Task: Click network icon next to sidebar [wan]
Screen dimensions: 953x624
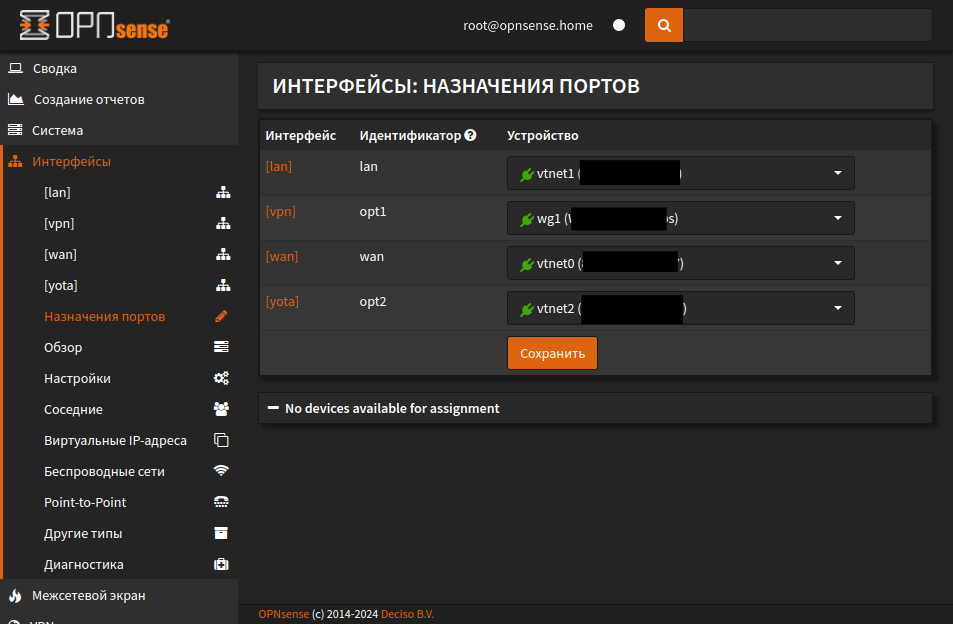Action: click(x=223, y=255)
